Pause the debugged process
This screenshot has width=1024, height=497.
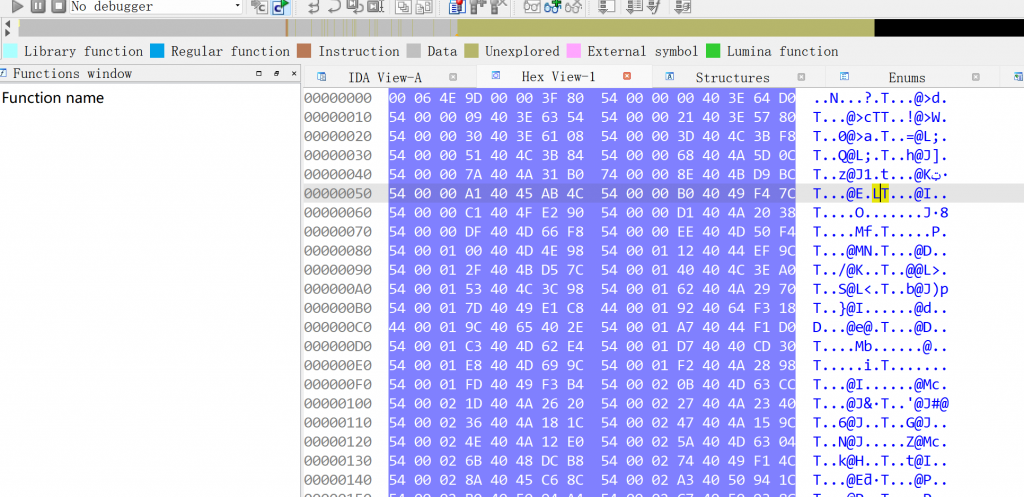38,6
